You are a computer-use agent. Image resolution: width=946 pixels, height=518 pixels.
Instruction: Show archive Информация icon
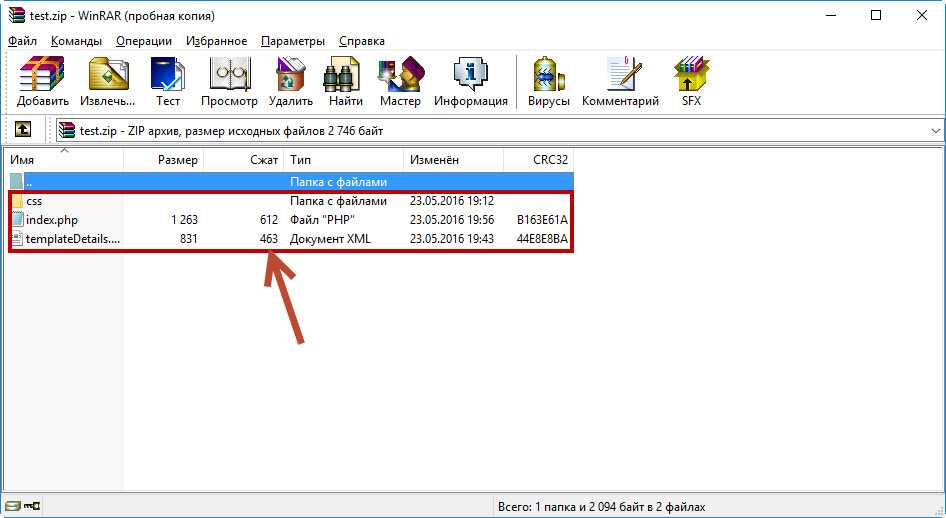point(470,81)
